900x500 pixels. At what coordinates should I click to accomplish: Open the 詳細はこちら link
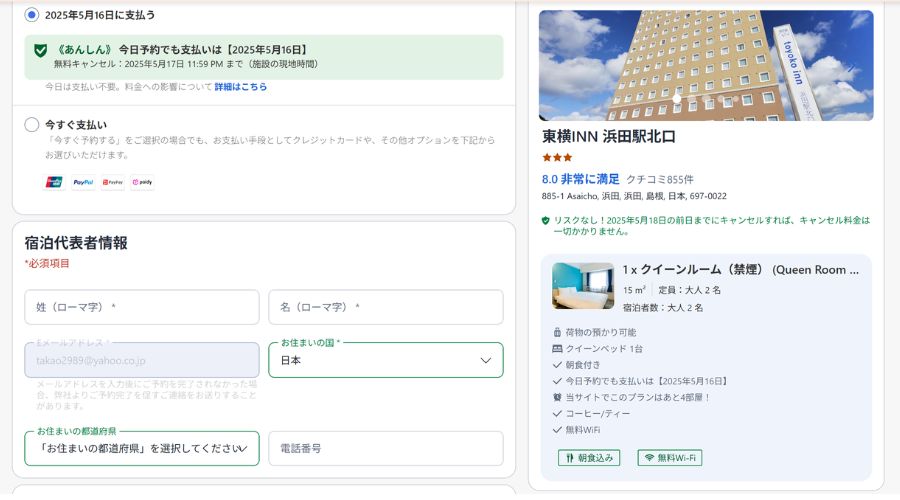240,87
